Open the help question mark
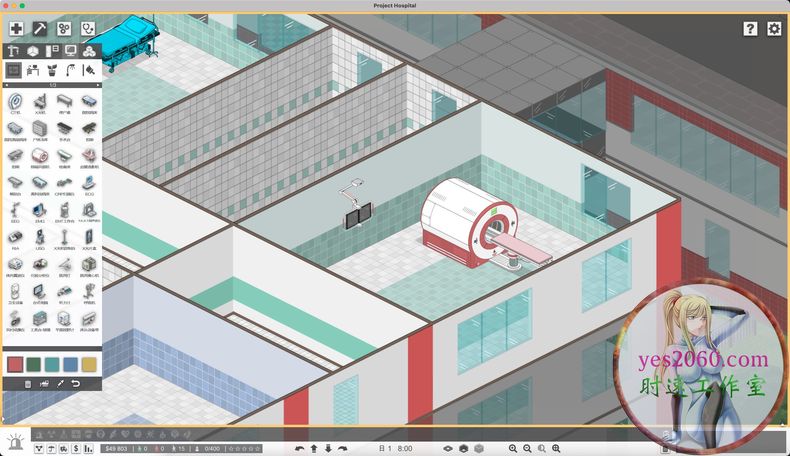Viewport: 790px width, 456px height. pos(750,29)
